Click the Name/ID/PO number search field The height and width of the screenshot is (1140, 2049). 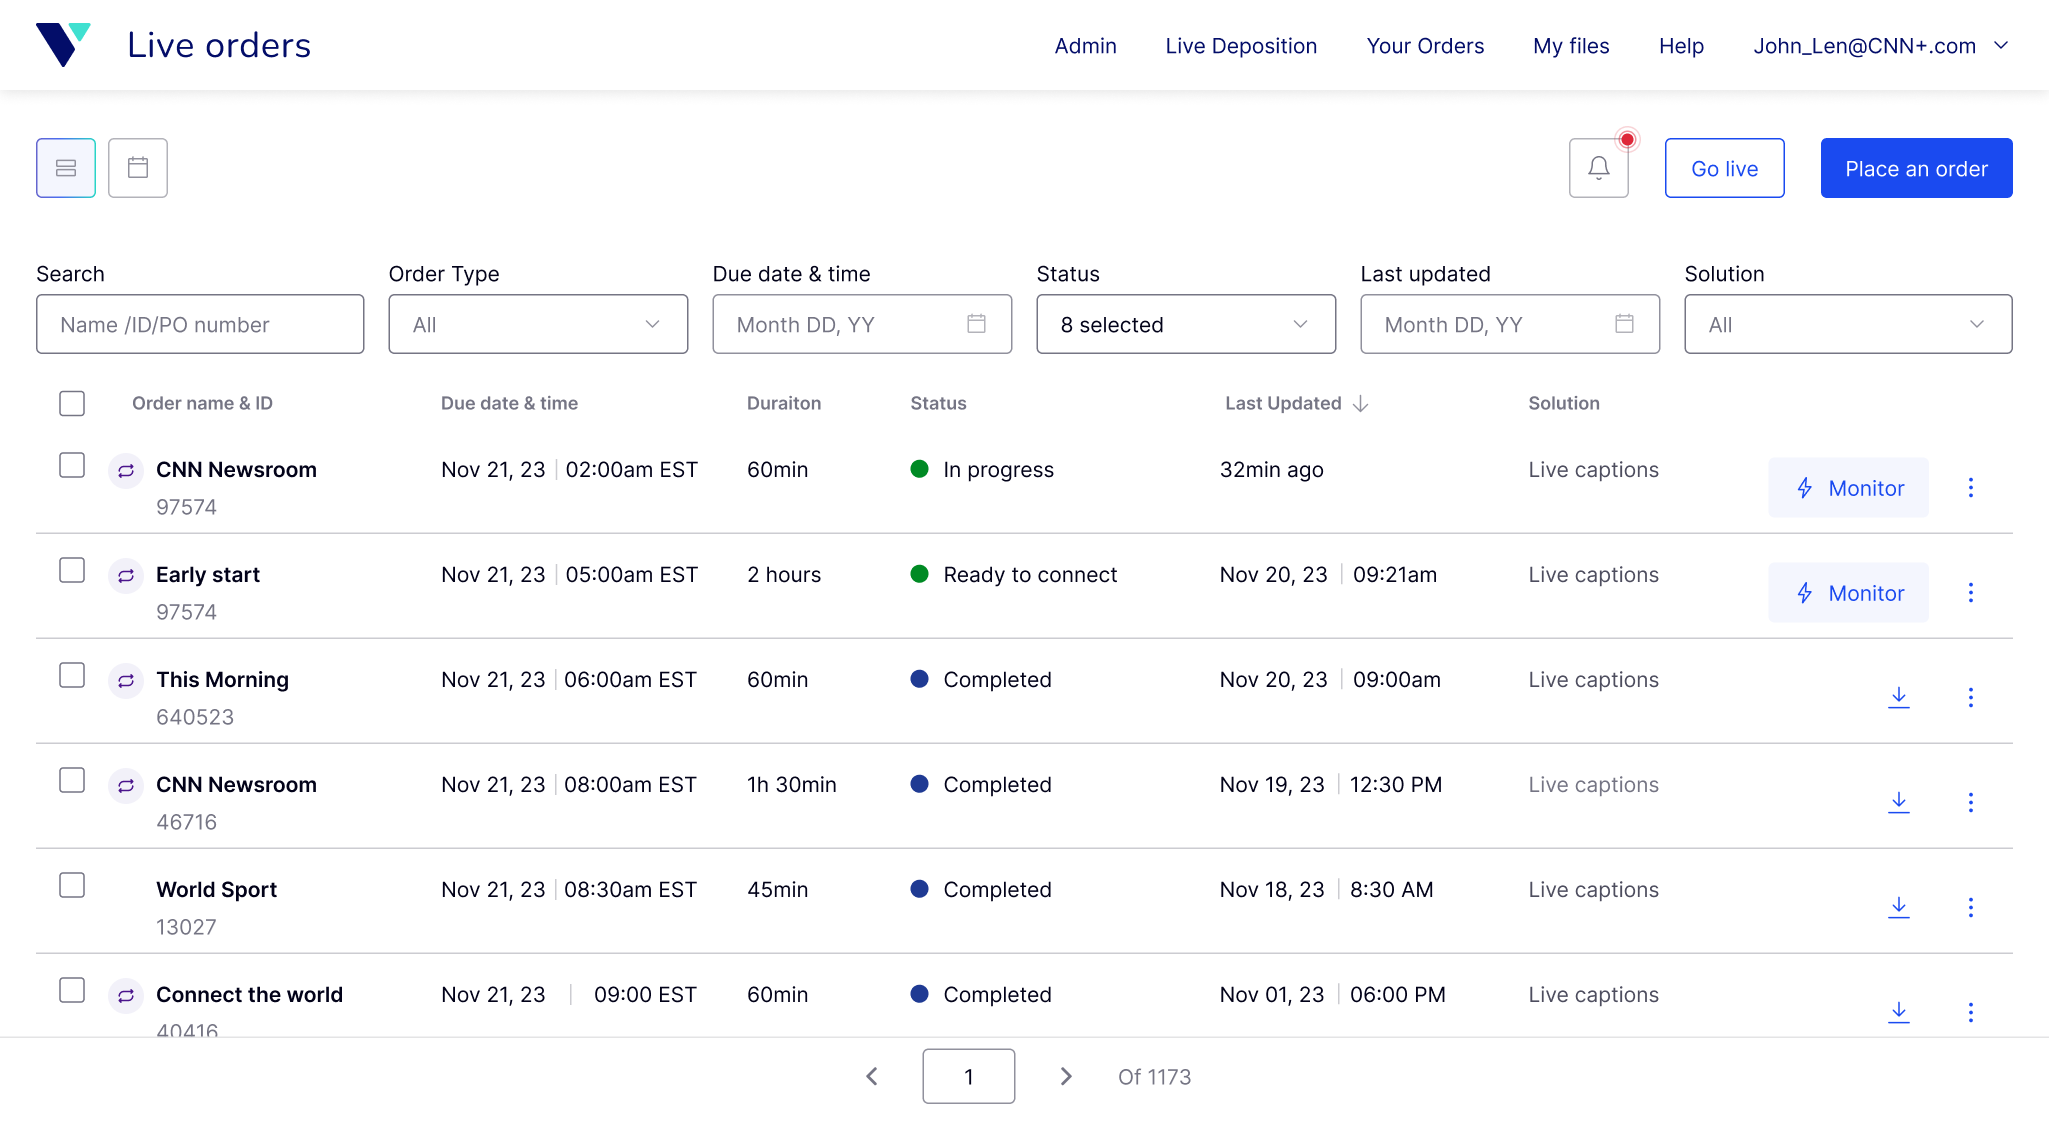coord(200,324)
